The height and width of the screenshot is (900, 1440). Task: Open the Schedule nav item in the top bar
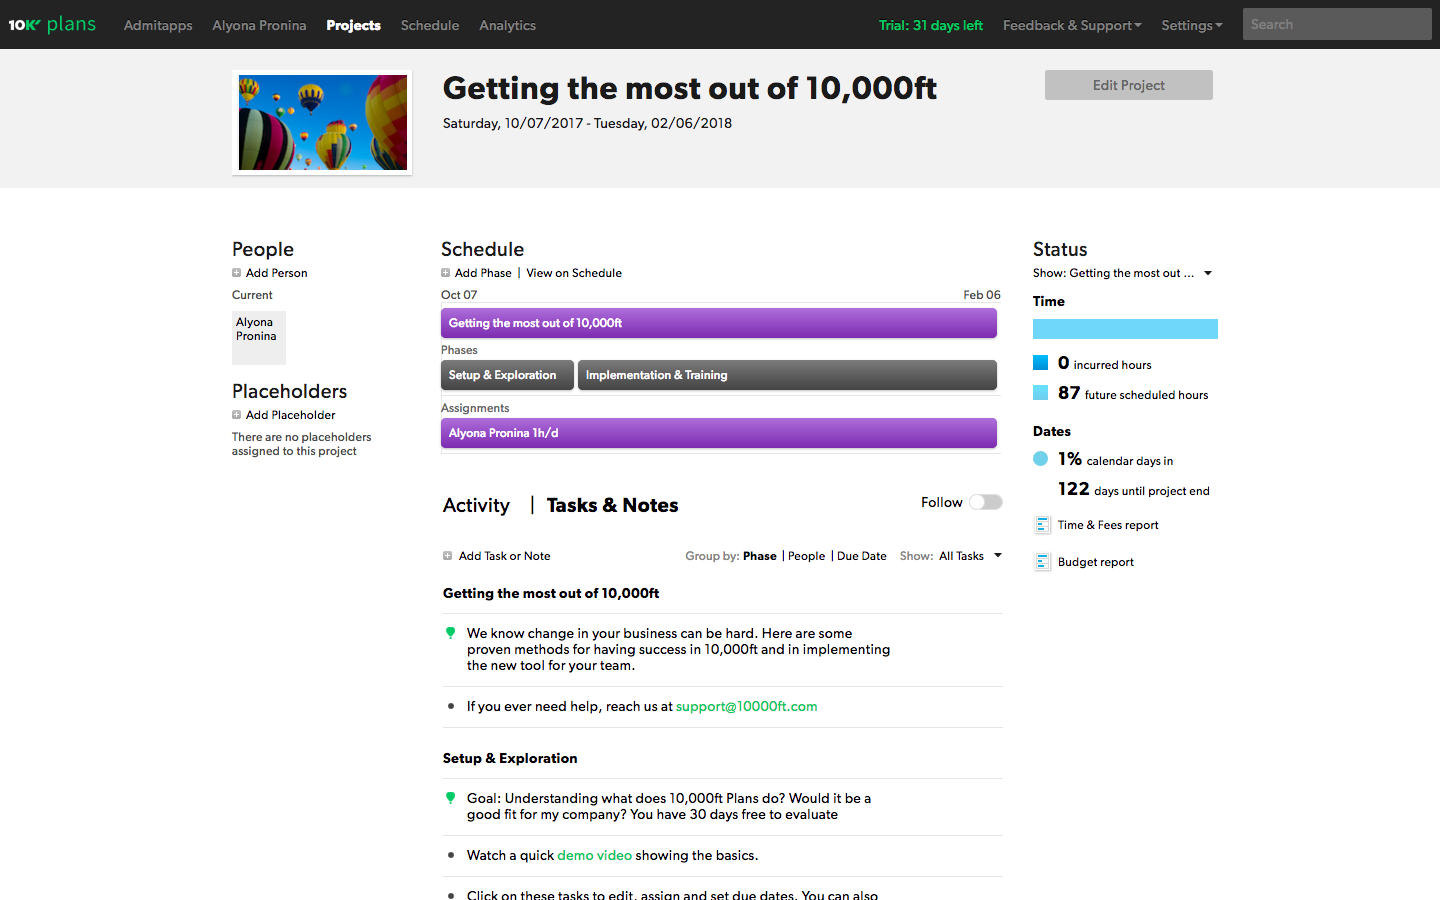[430, 25]
